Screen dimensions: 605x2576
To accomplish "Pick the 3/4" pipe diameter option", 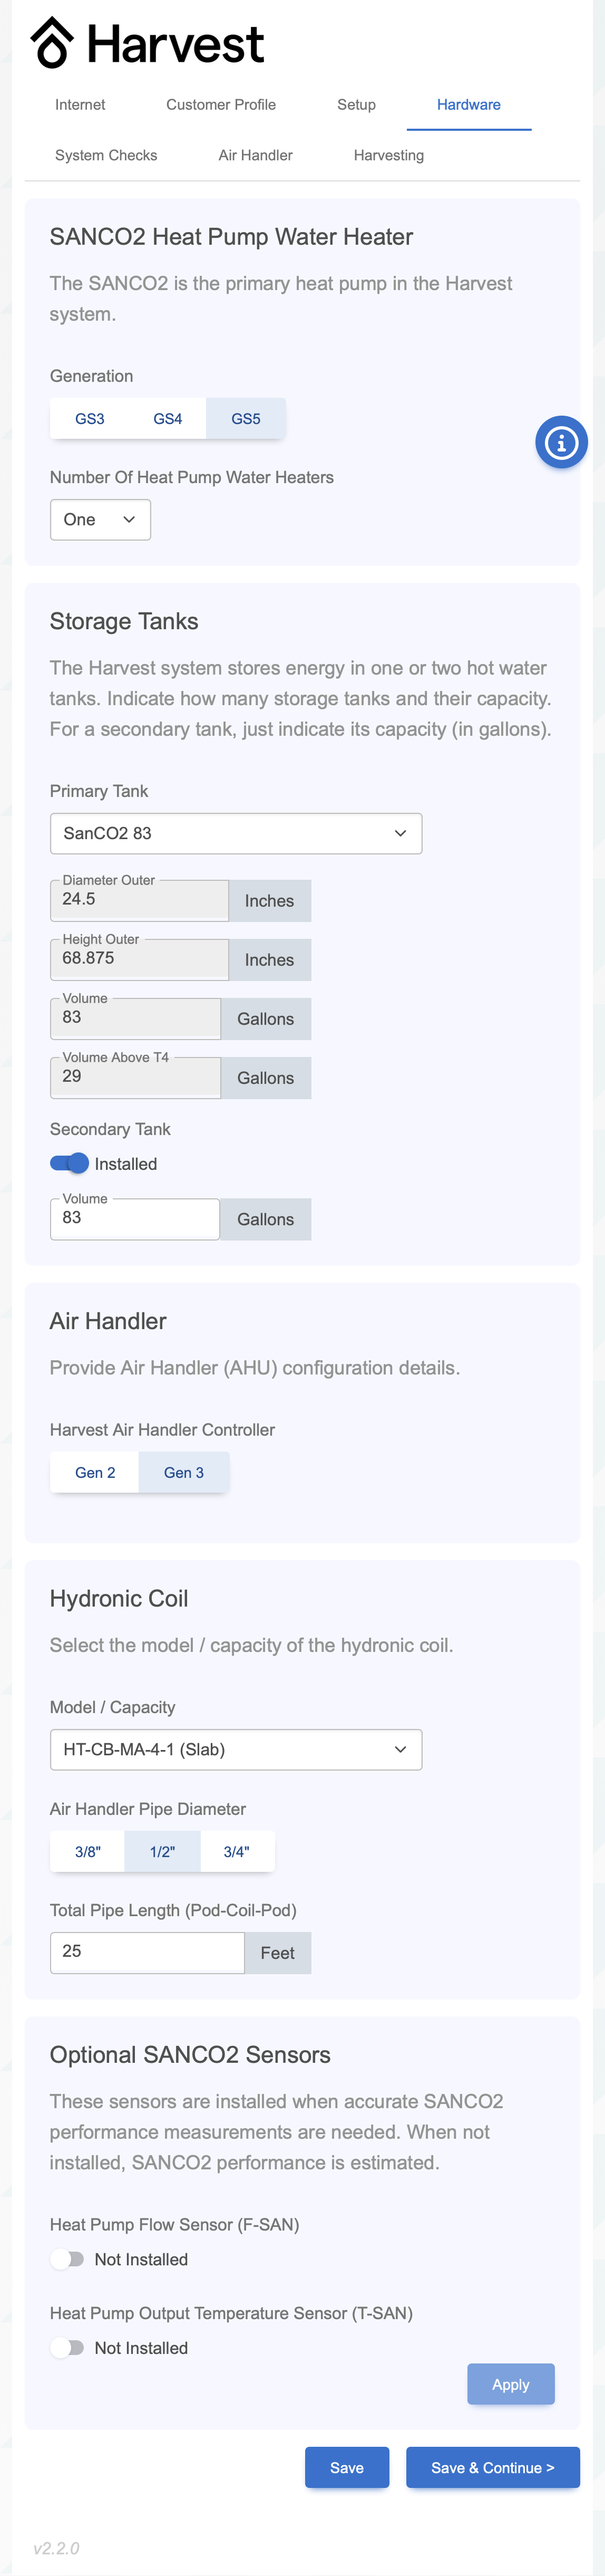I will (x=237, y=1851).
